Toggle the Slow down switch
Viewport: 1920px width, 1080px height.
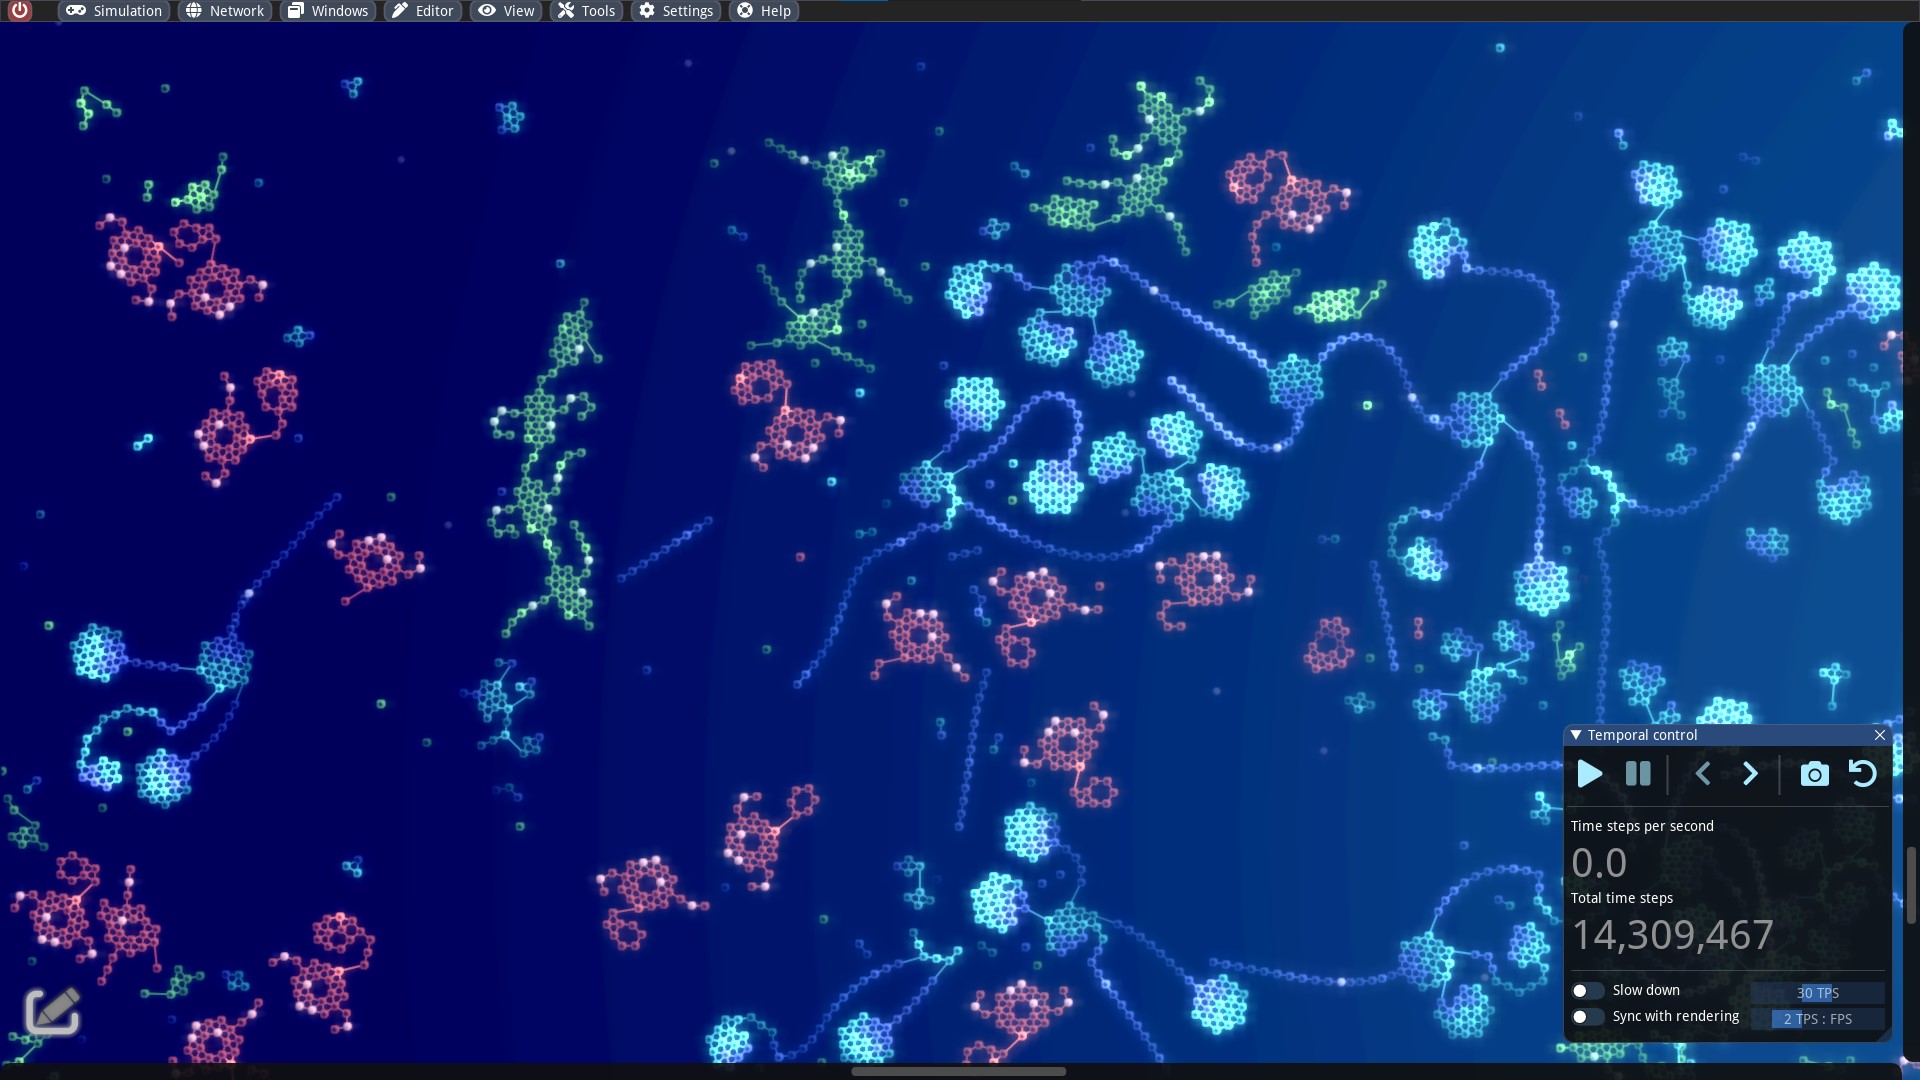point(1587,991)
